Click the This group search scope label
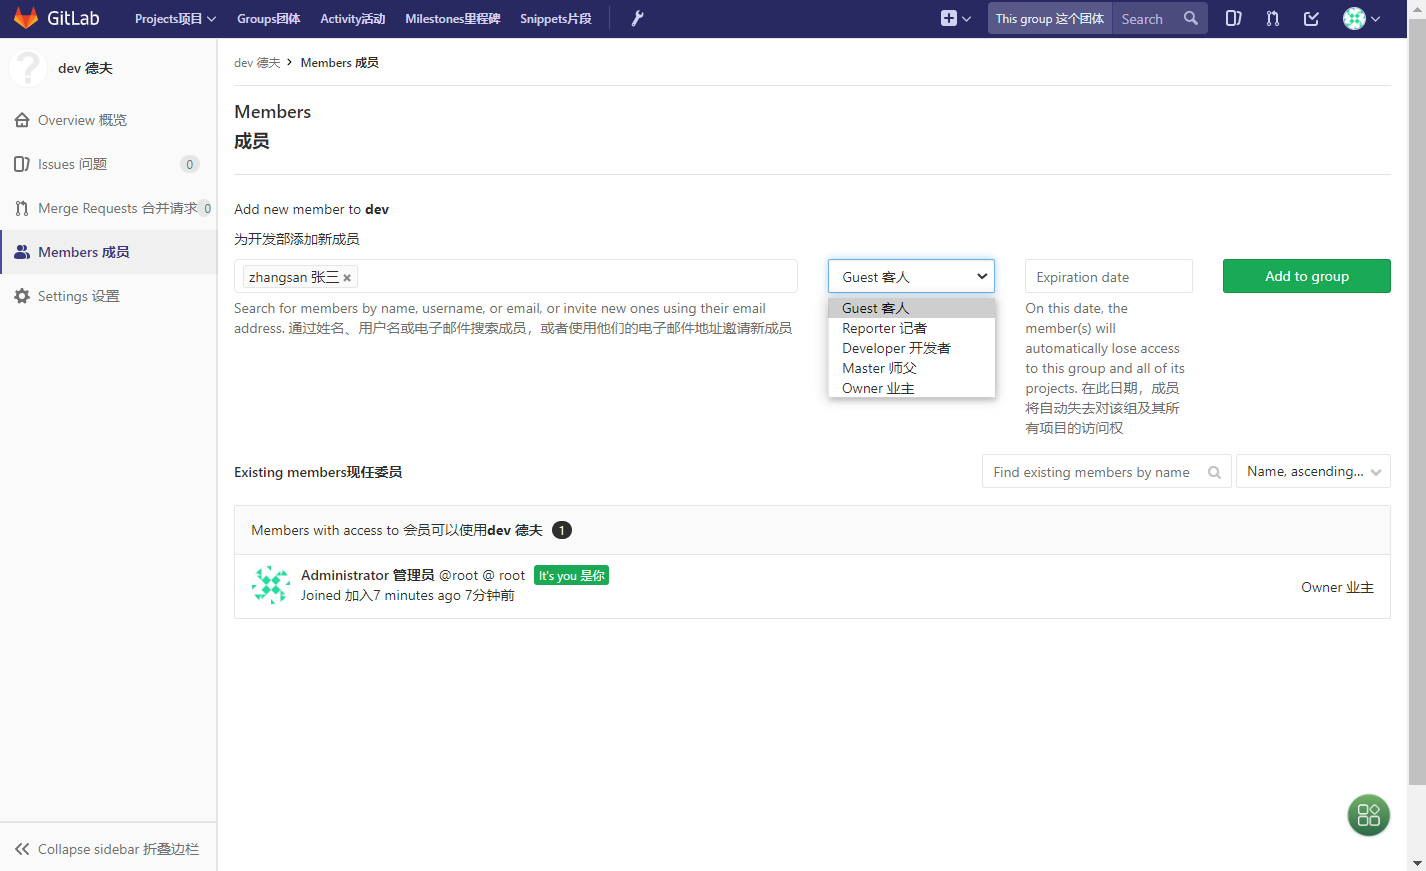This screenshot has width=1426, height=871. 1050,18
